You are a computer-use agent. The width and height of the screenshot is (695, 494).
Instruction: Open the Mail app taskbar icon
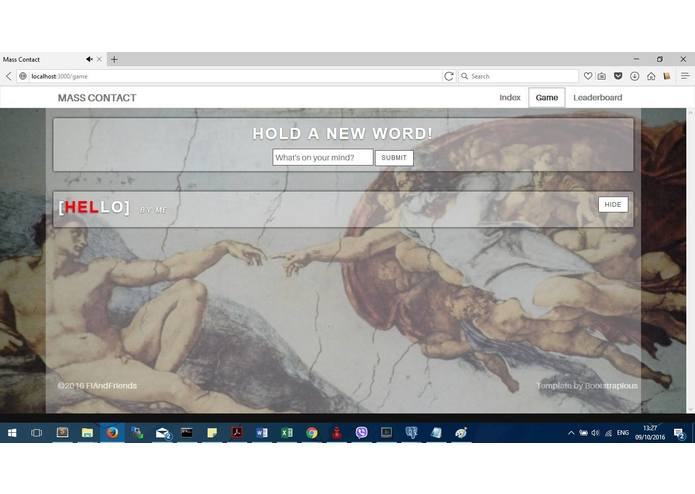163,432
